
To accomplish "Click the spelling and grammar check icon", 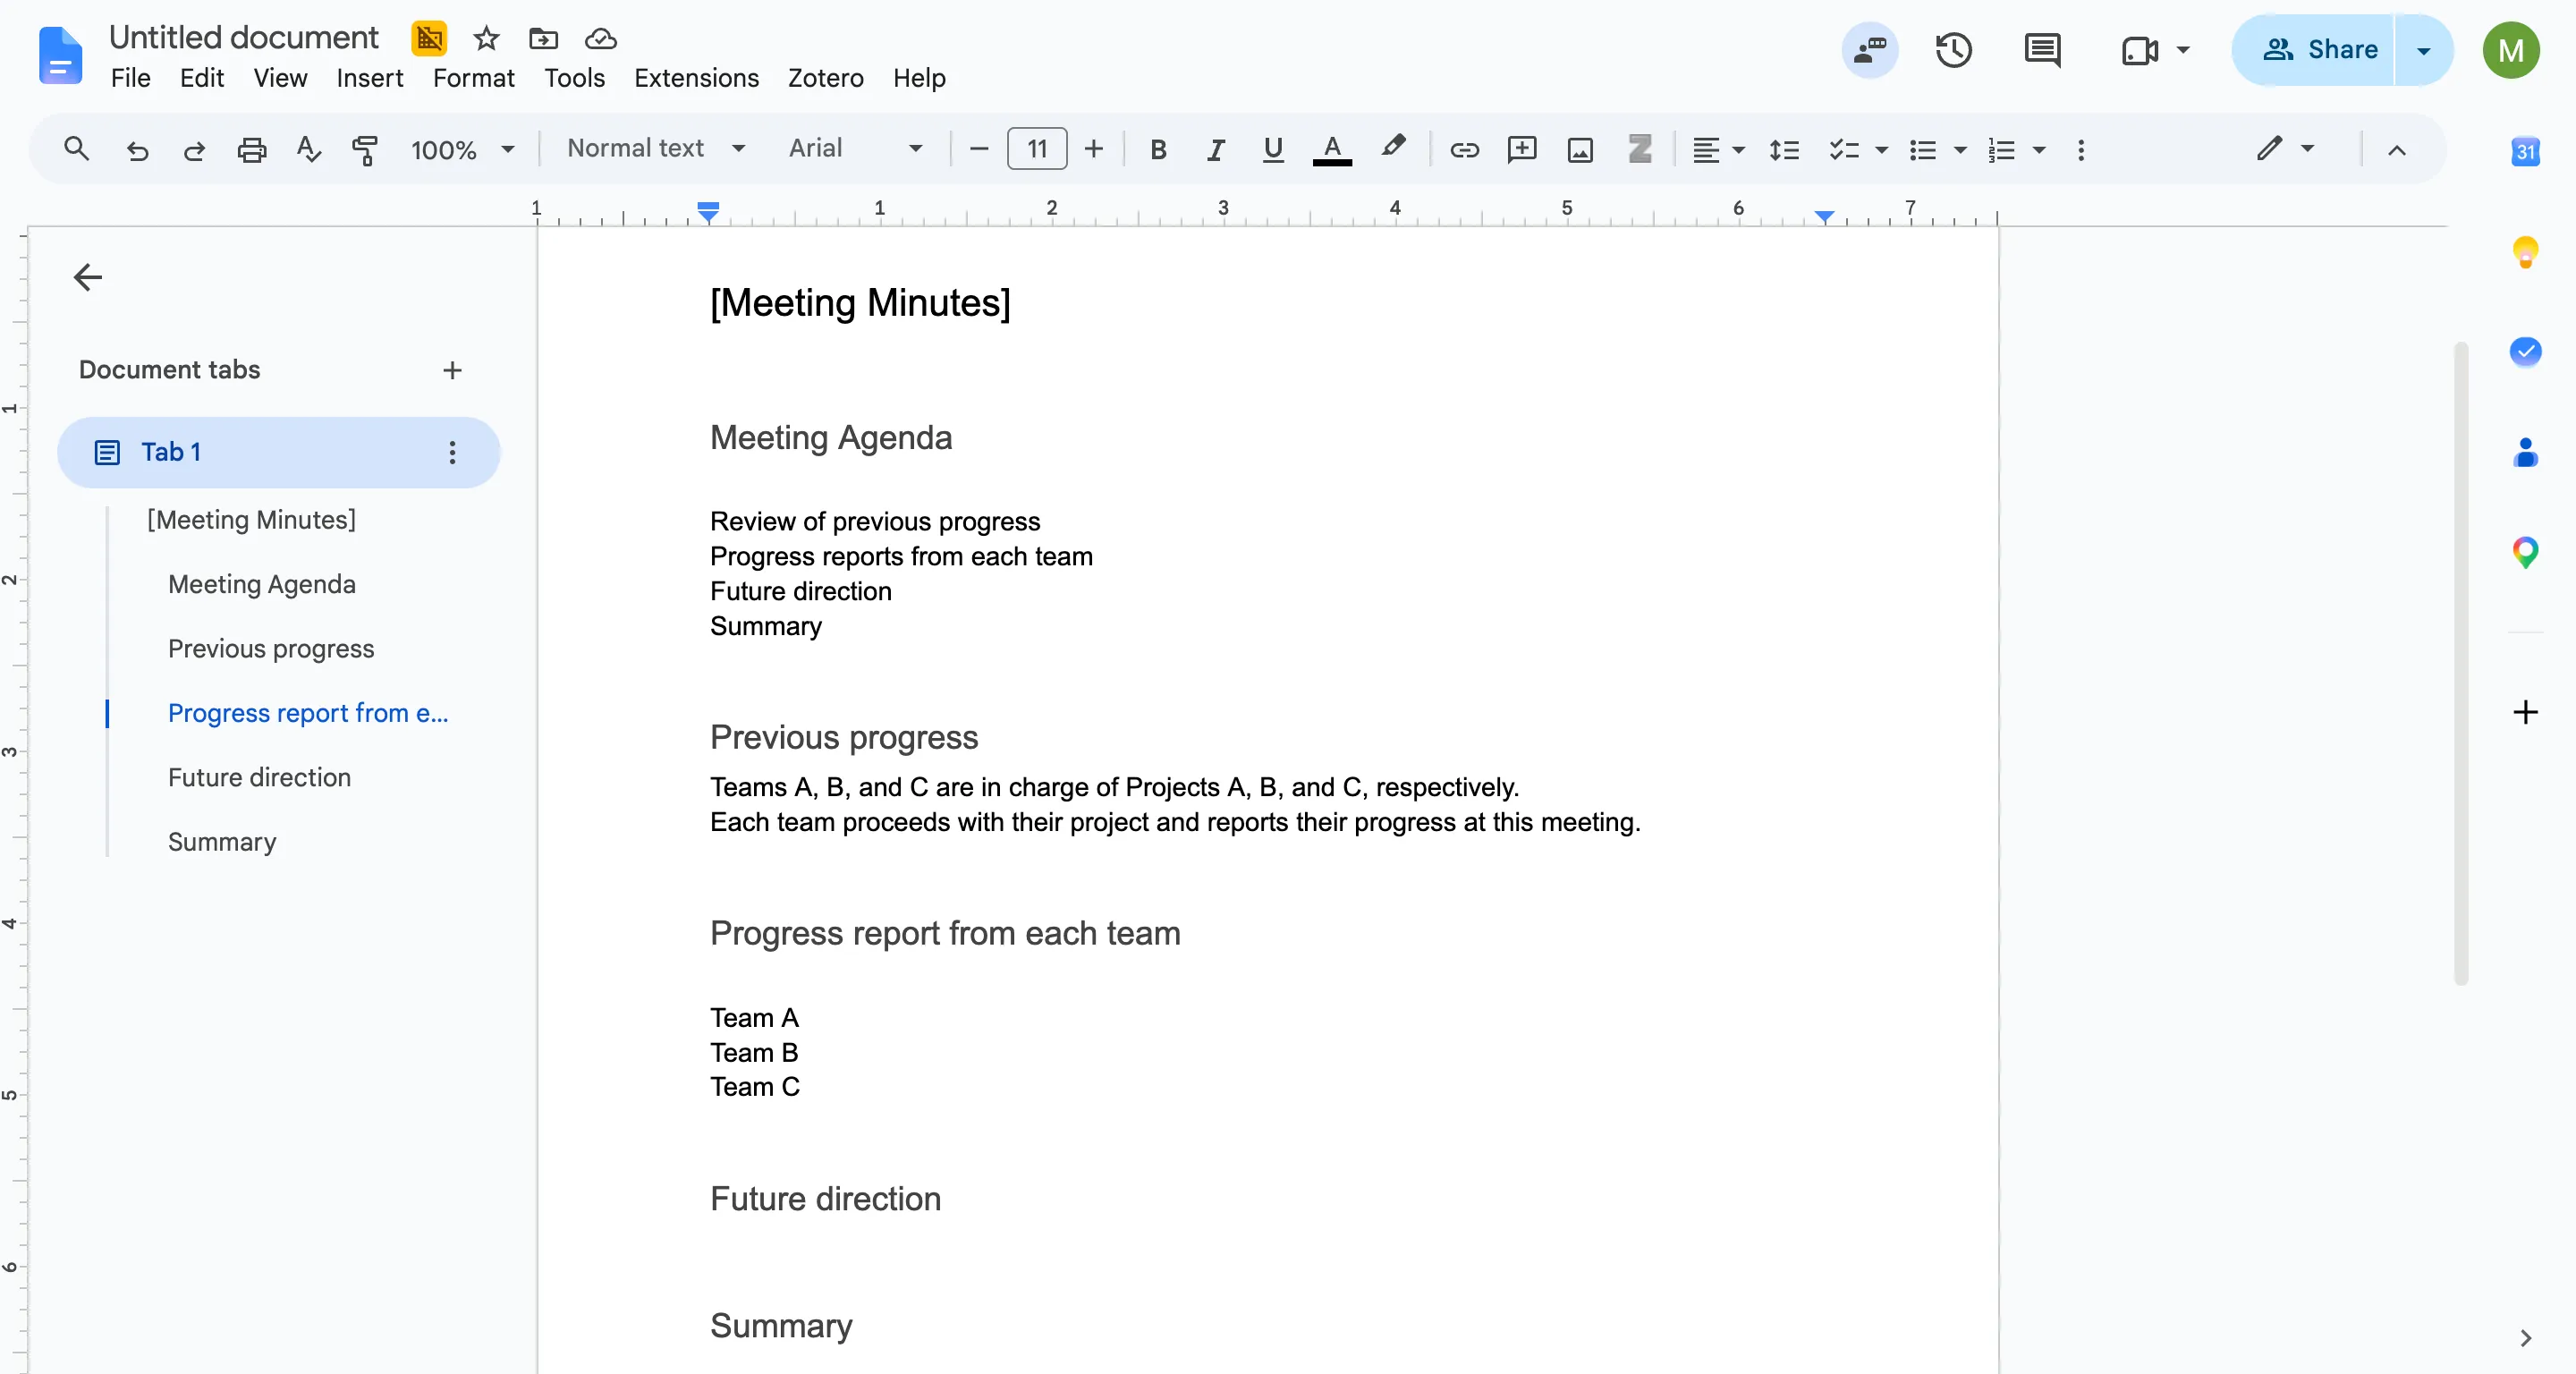I will (x=308, y=150).
